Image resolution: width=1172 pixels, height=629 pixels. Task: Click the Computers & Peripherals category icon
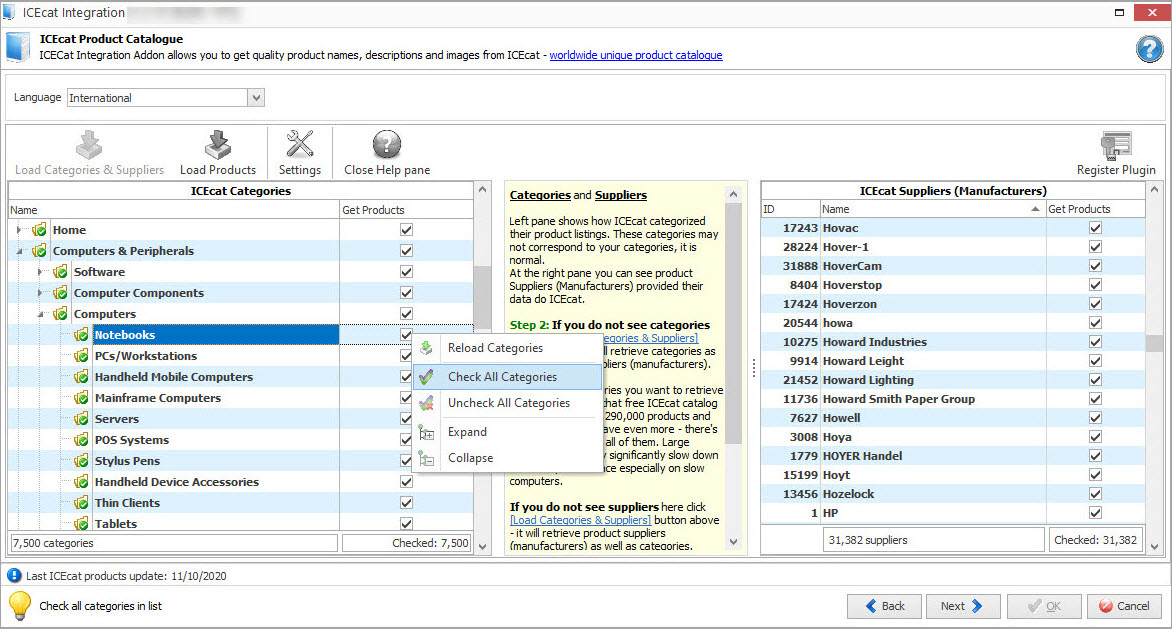[40, 251]
